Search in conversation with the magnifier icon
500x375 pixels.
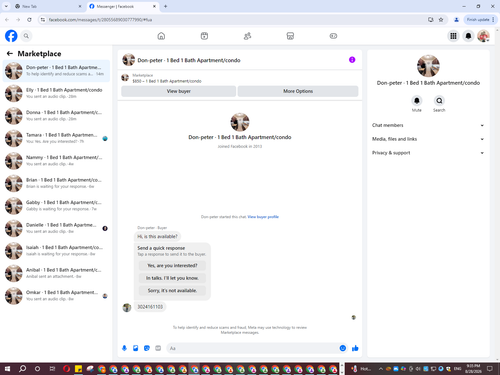coord(439,100)
